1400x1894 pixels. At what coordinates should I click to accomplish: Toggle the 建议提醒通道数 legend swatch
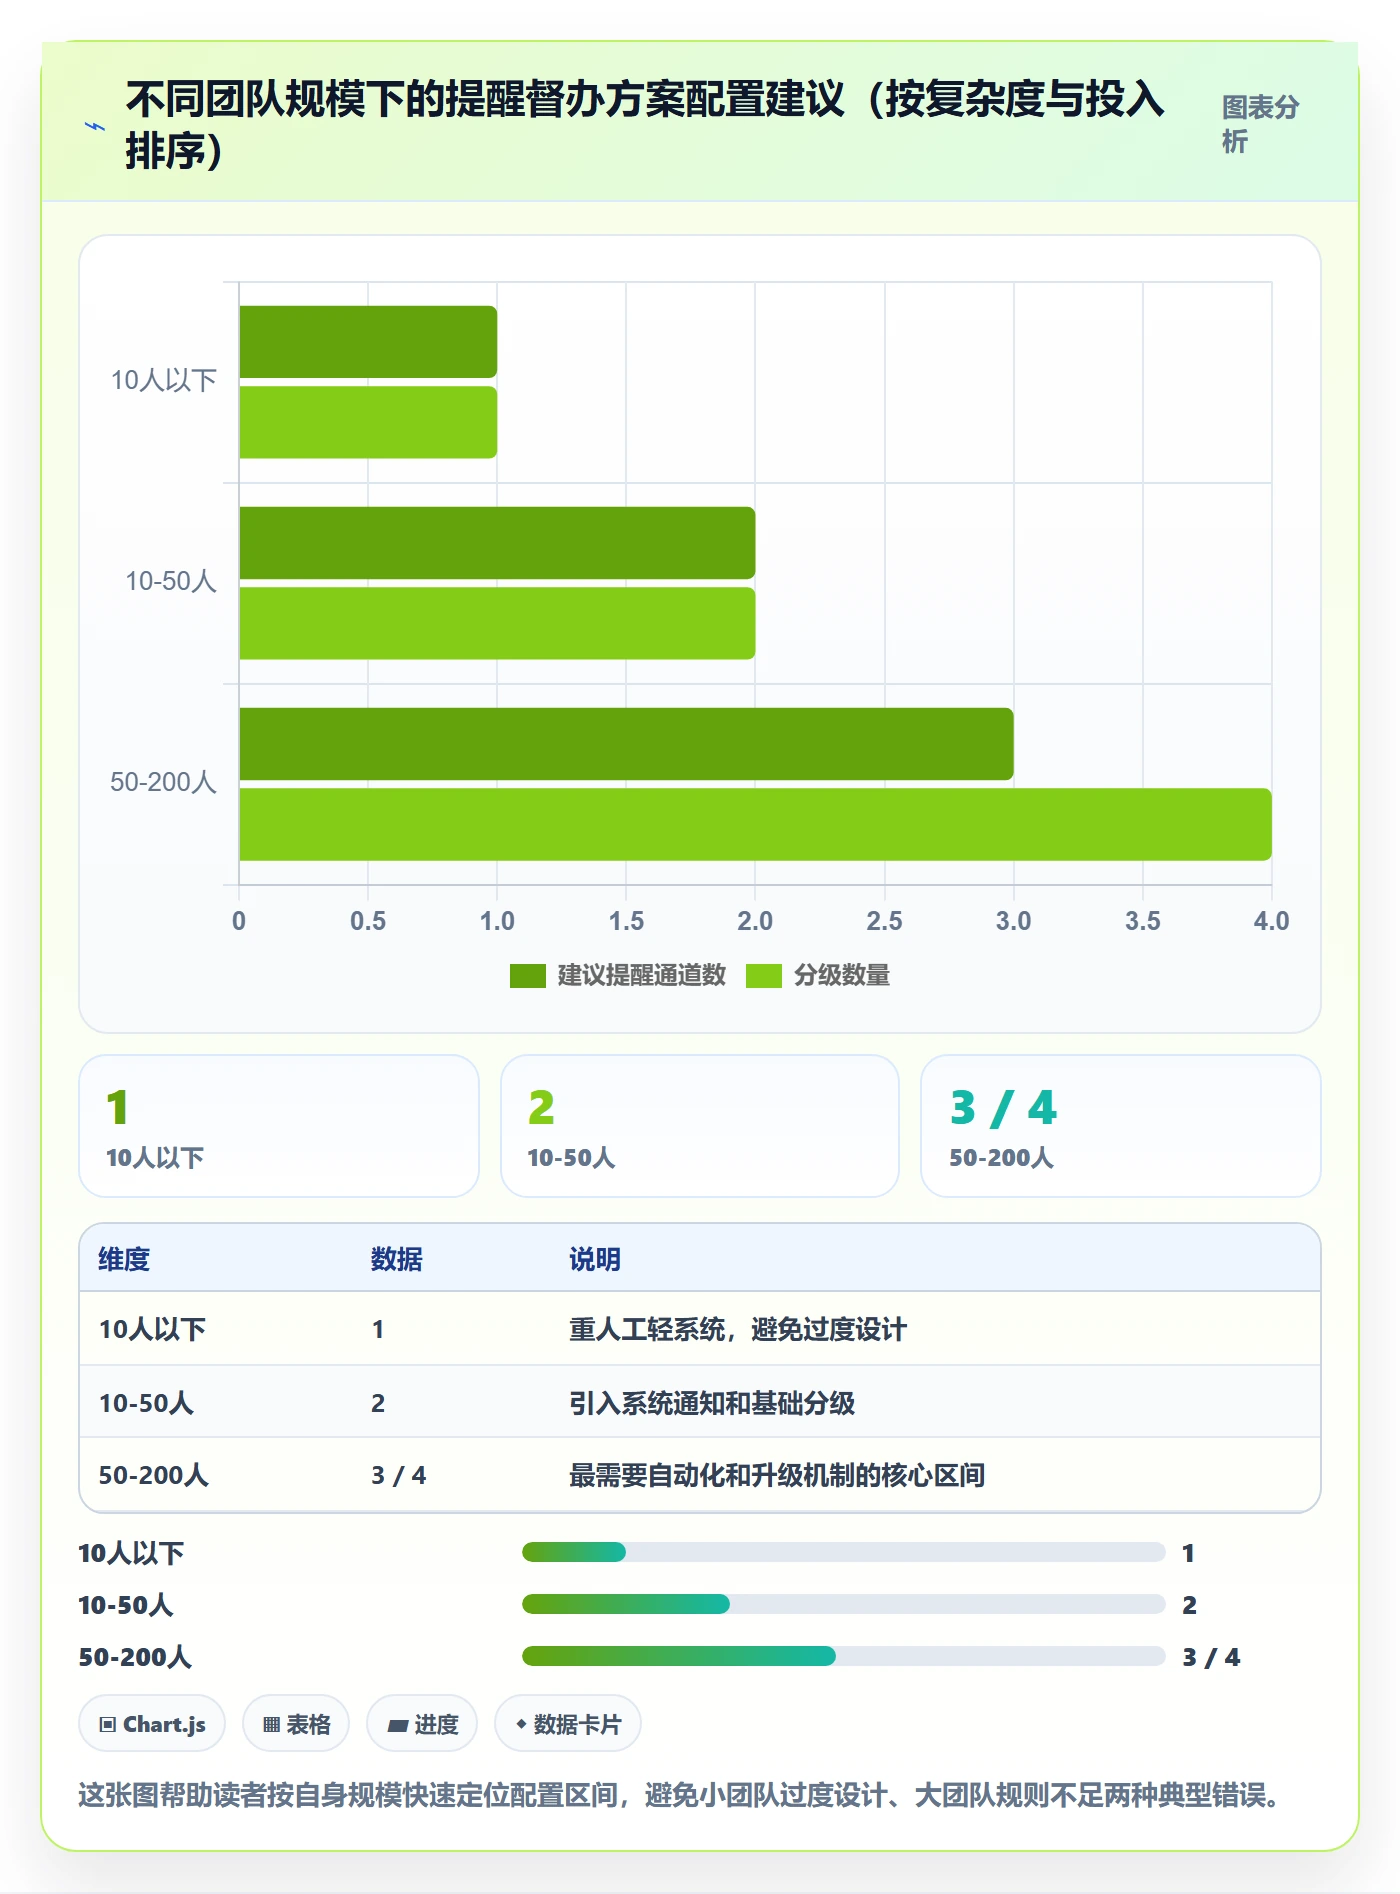click(x=527, y=975)
